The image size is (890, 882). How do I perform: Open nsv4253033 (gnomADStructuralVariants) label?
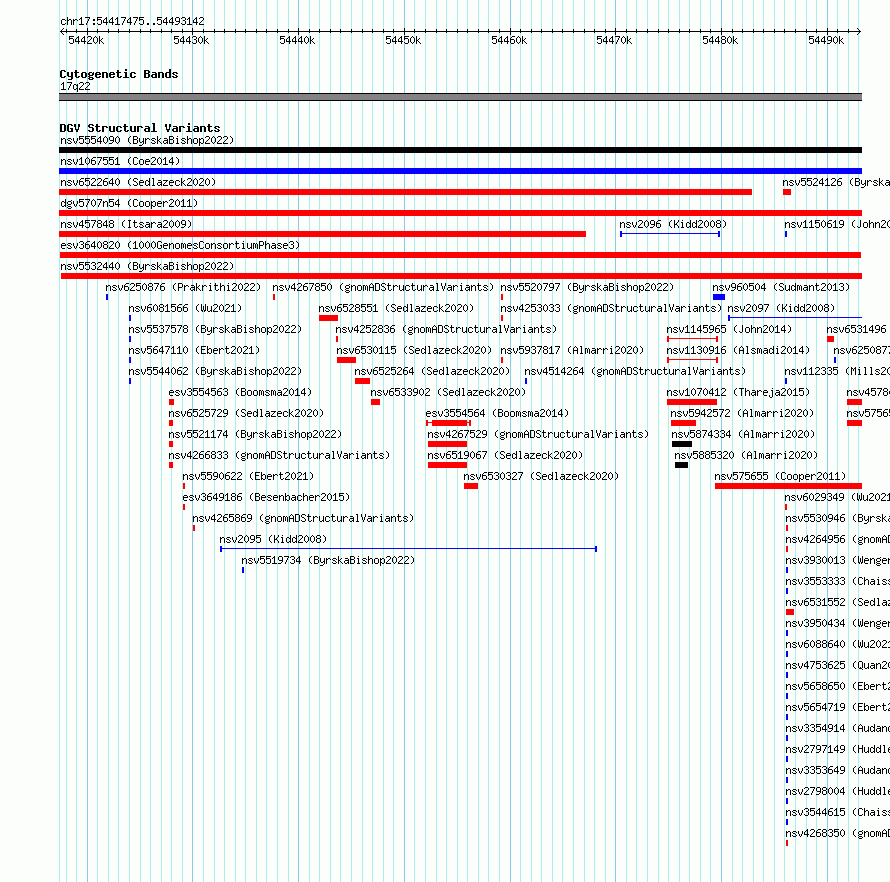pyautogui.click(x=611, y=308)
